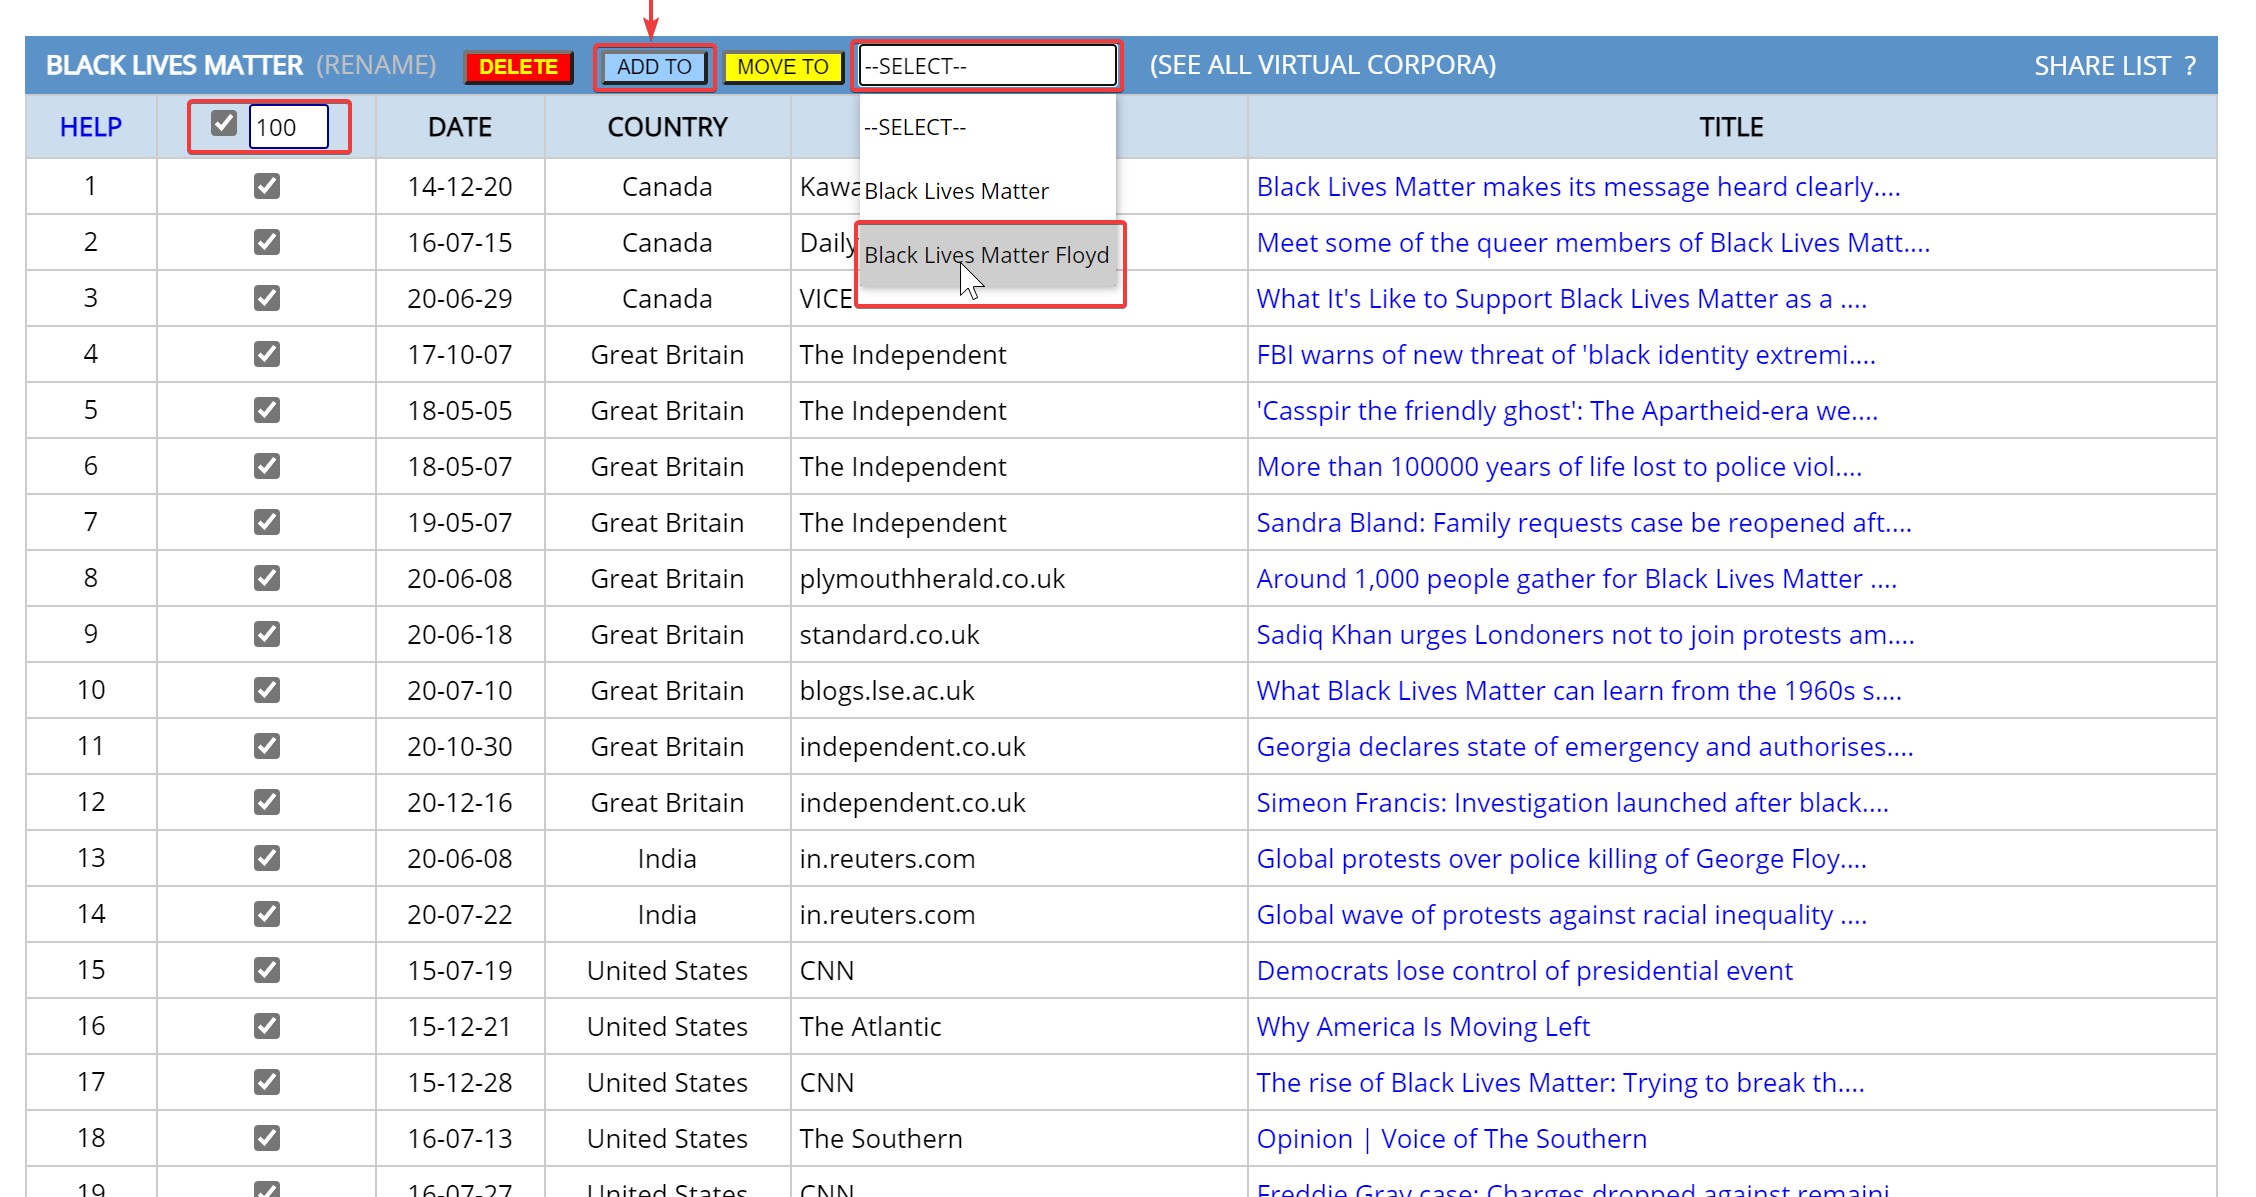The width and height of the screenshot is (2256, 1197).
Task: Uncheck the checkbox in row 3
Action: (267, 298)
